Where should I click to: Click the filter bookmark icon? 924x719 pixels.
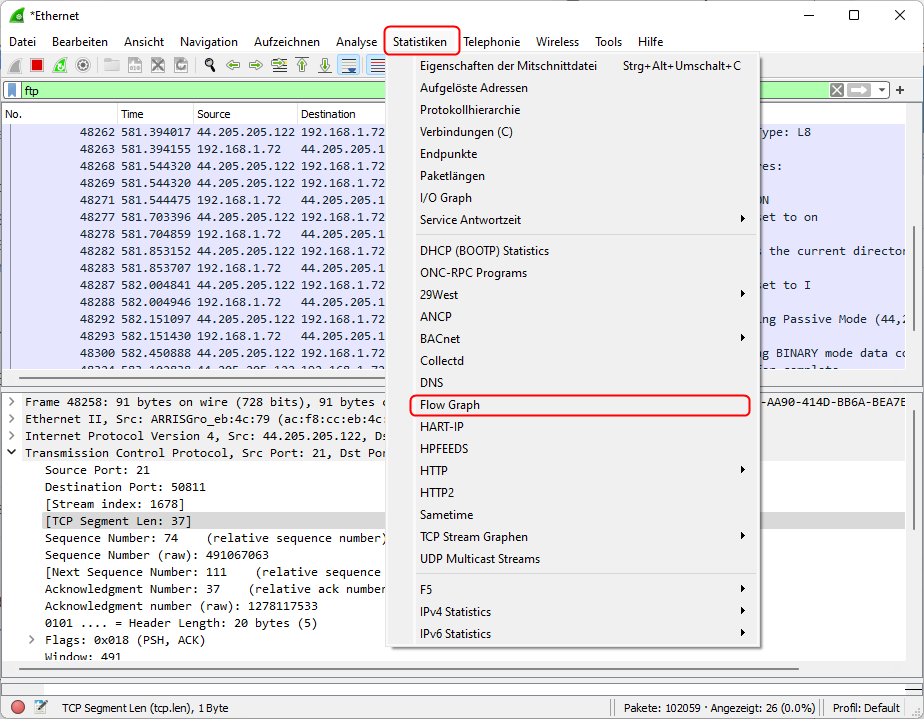pos(12,90)
